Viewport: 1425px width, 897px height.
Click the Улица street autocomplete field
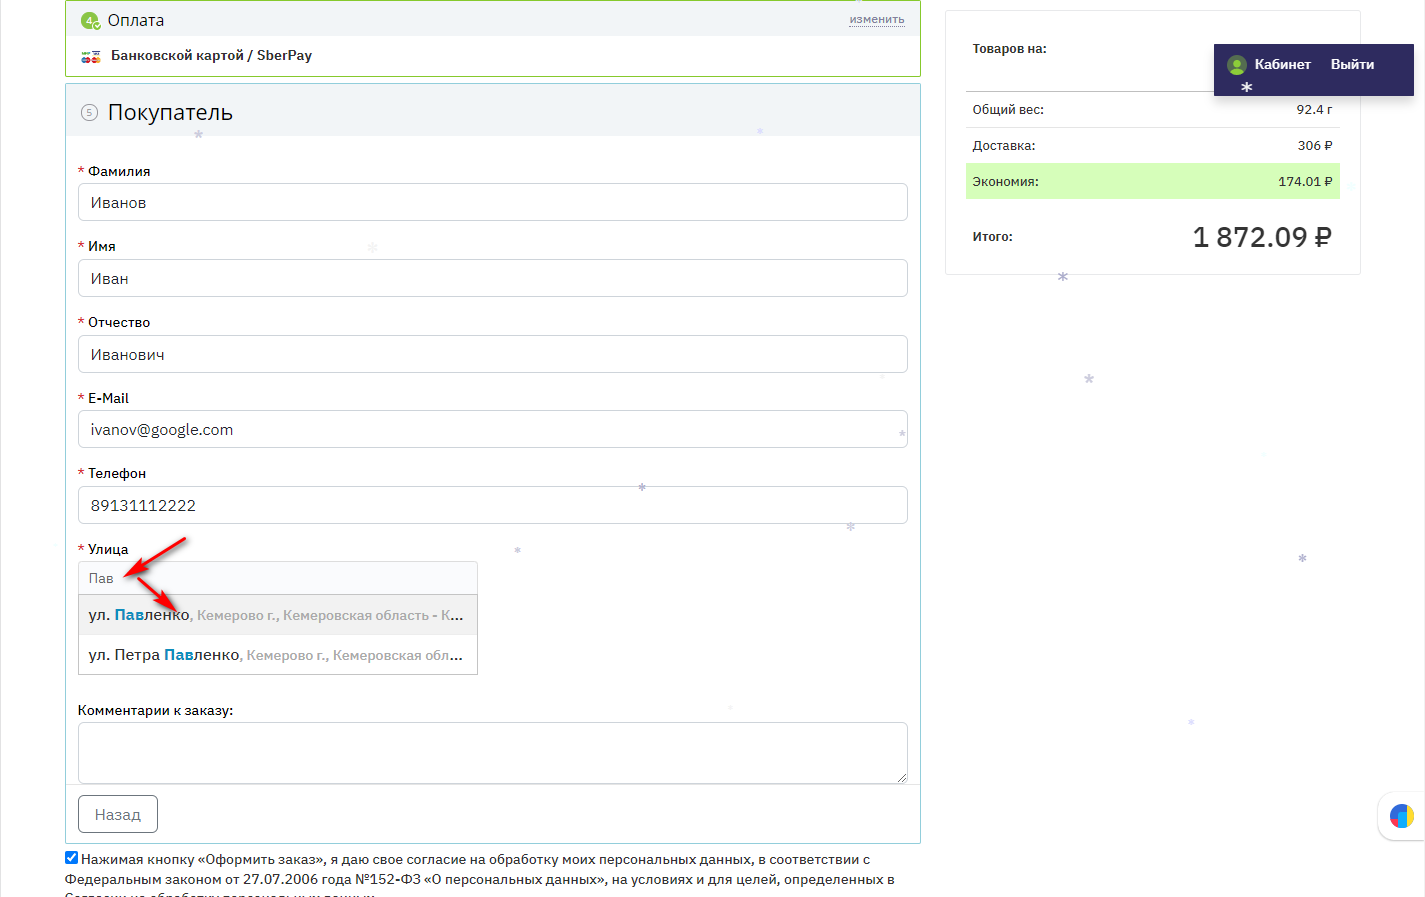point(277,578)
